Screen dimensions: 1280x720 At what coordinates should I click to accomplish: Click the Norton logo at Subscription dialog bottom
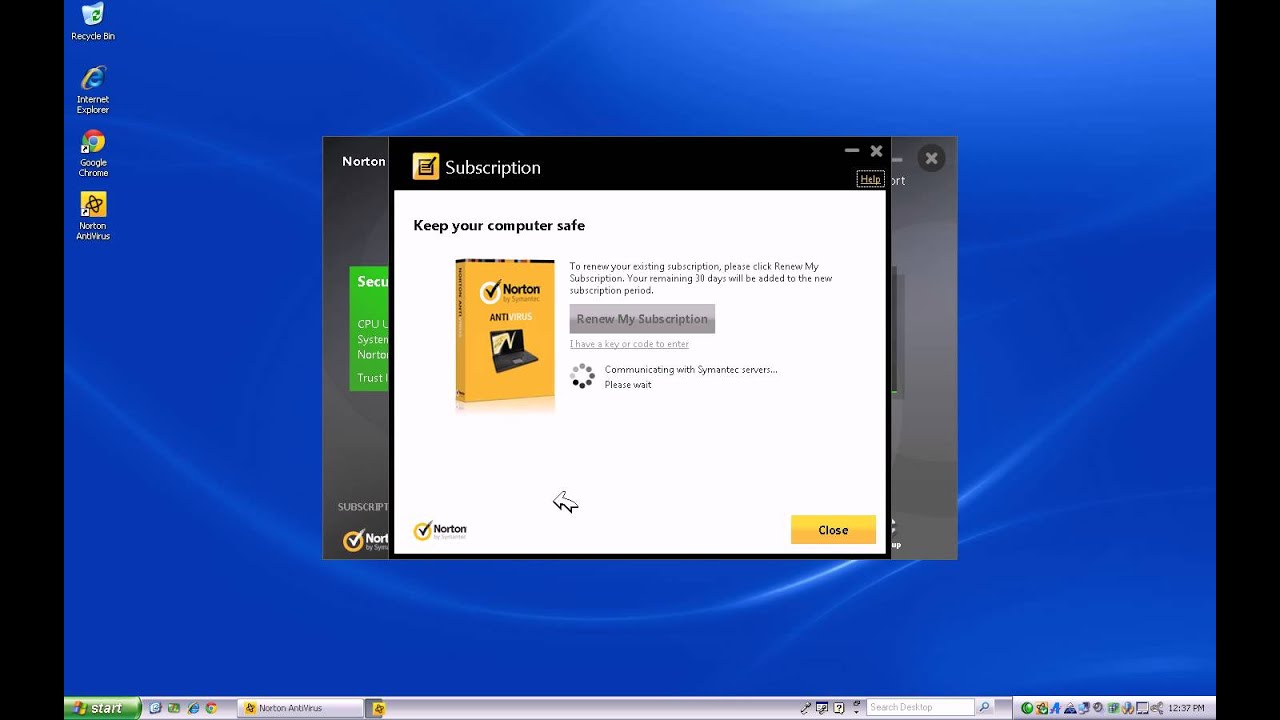[440, 530]
